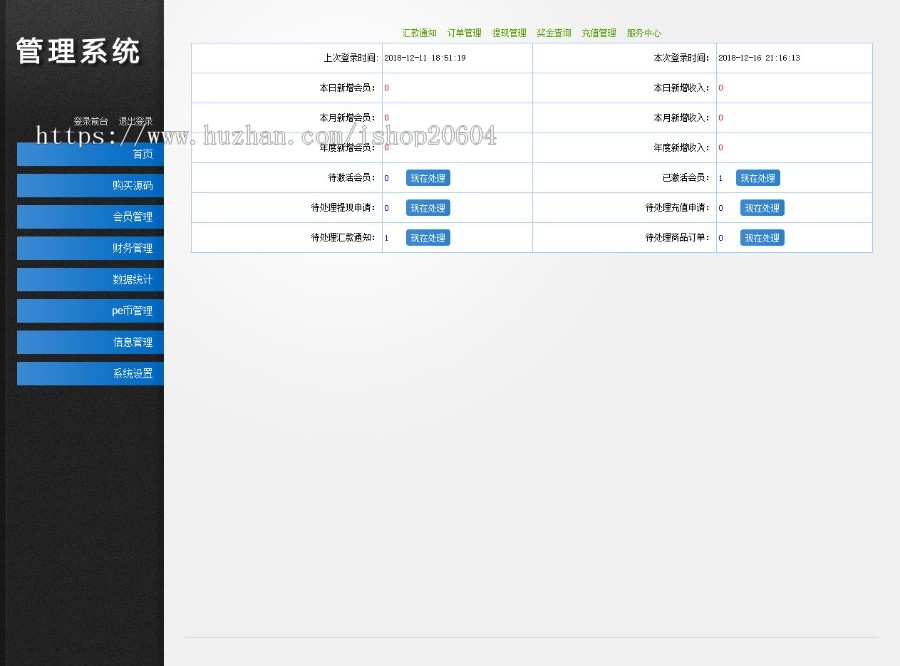Open 信息管理 in the sidebar menu
Image resolution: width=900 pixels, height=666 pixels.
point(91,342)
